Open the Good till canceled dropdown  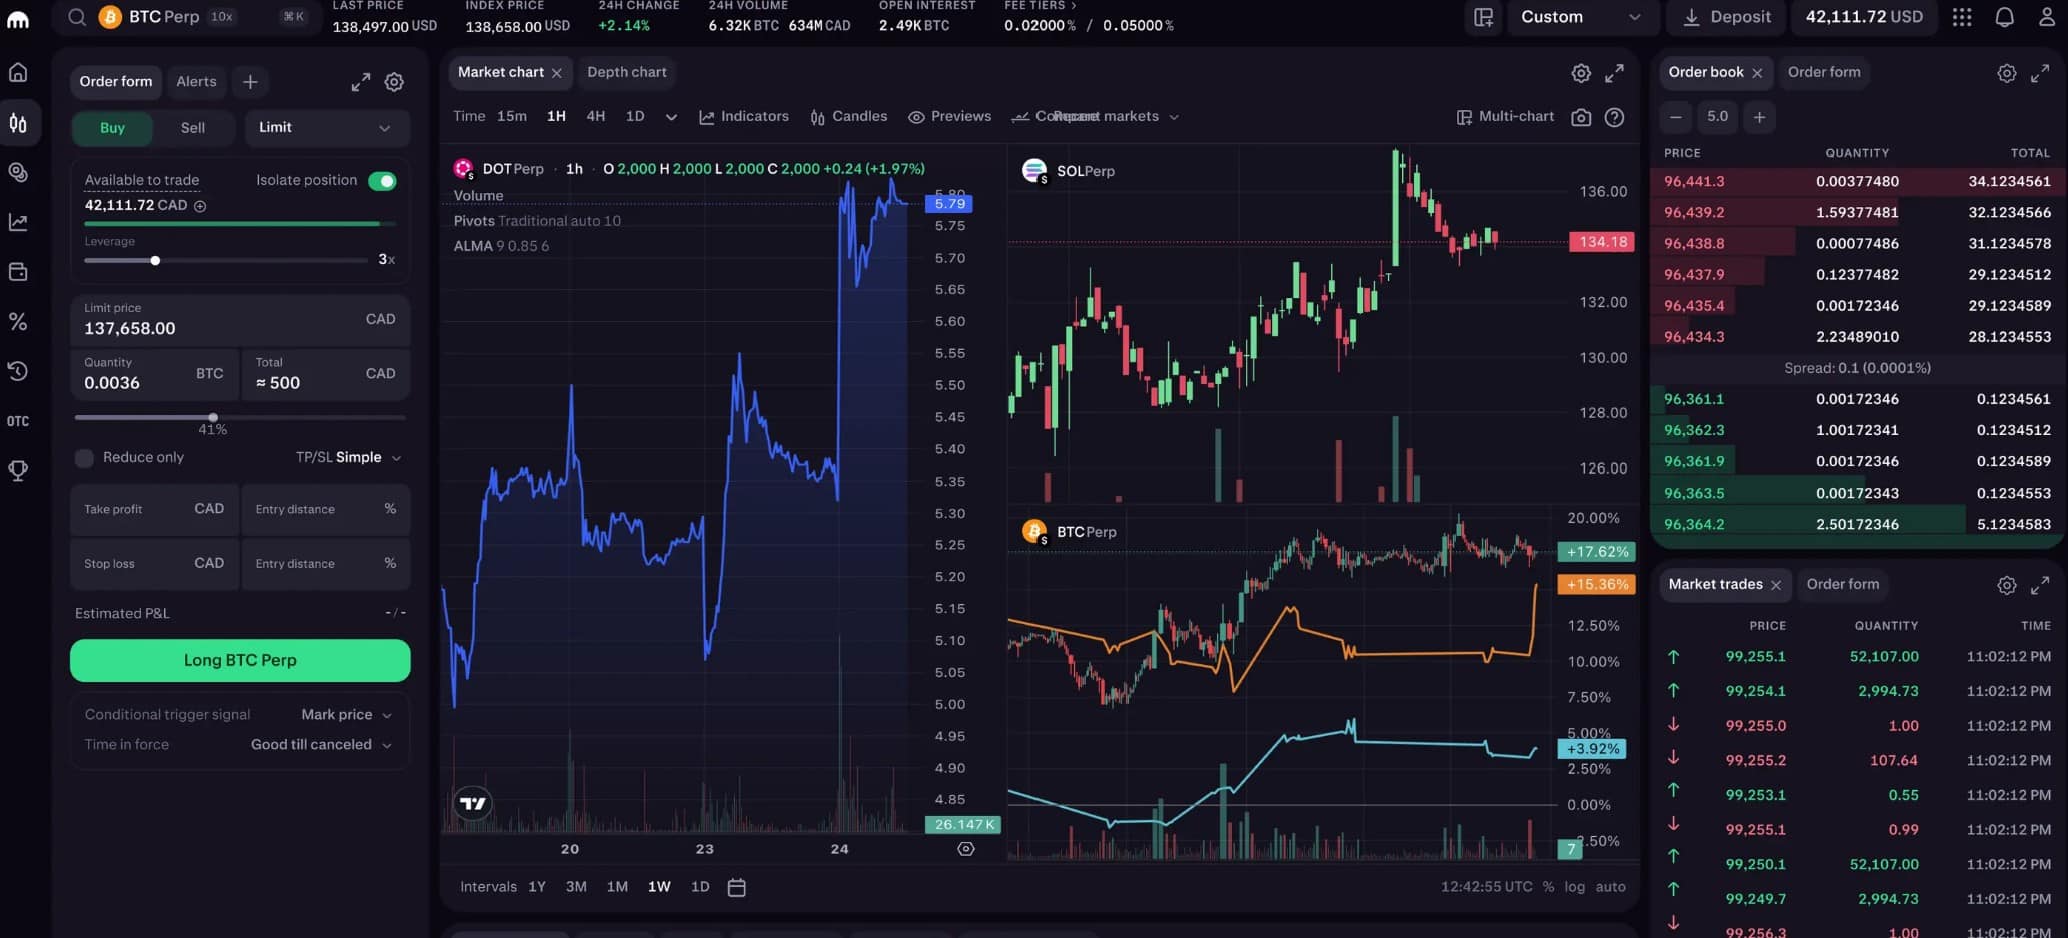tap(321, 744)
